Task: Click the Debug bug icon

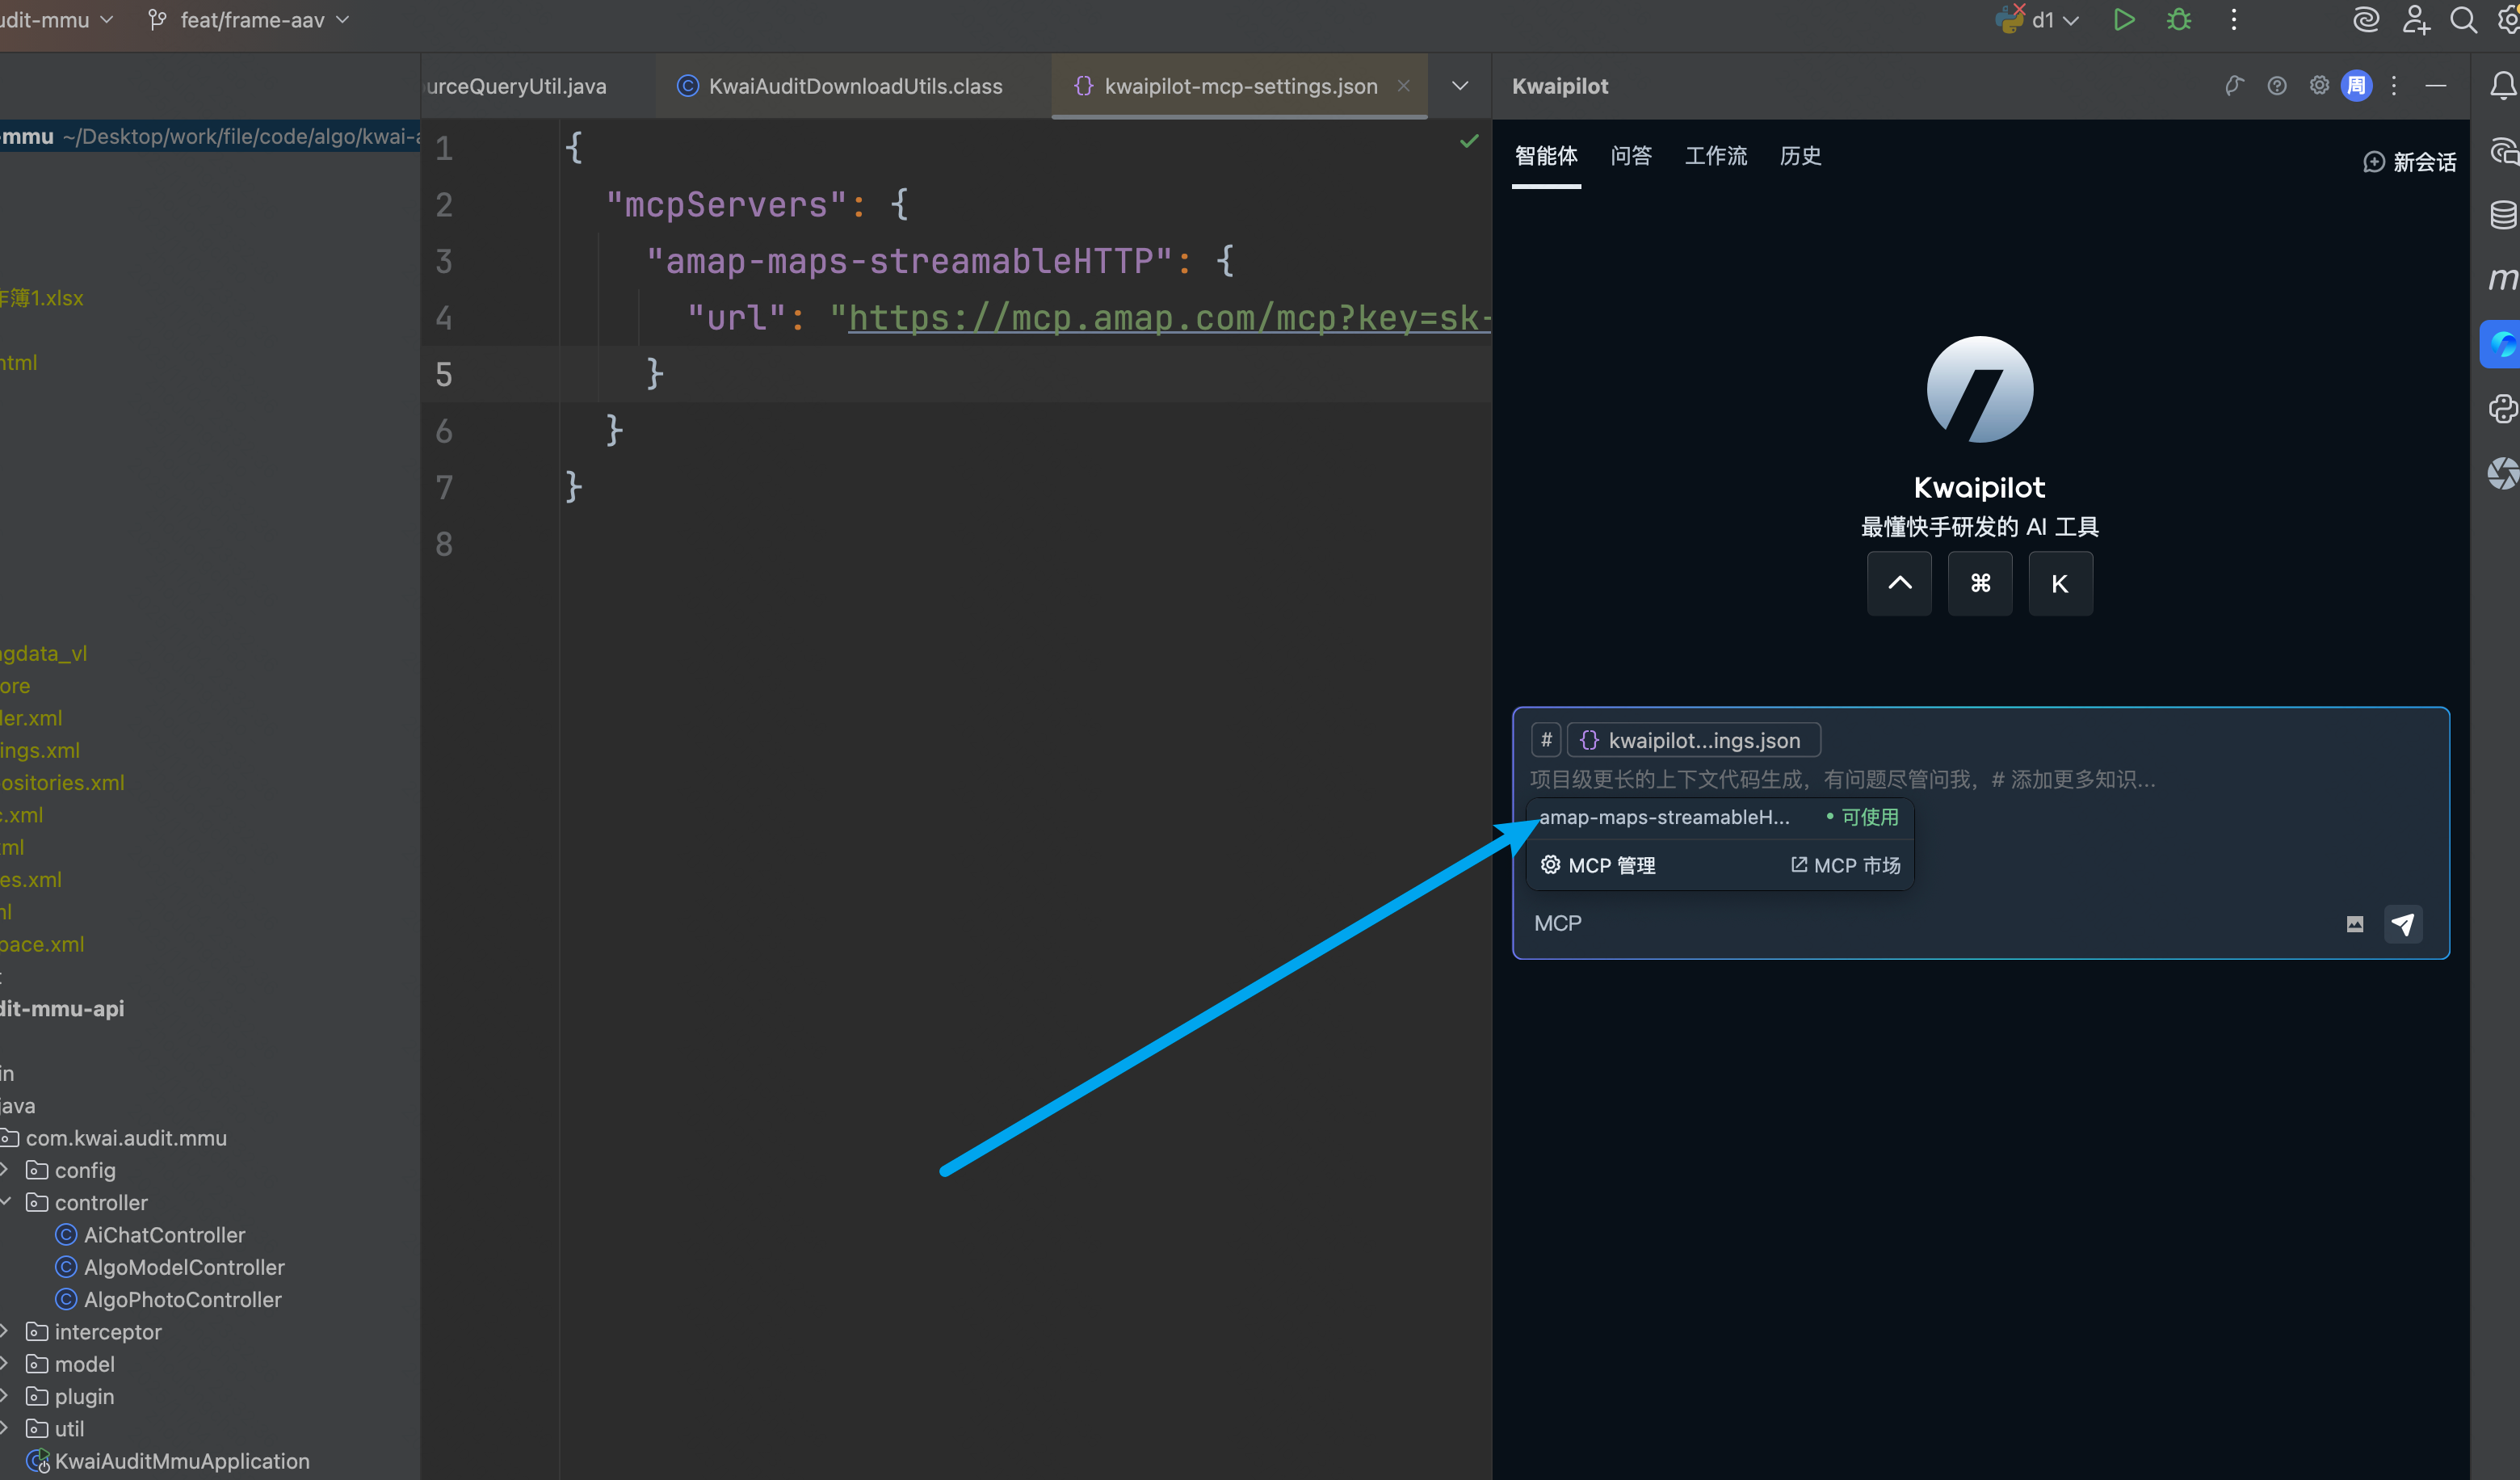Action: click(x=2179, y=20)
